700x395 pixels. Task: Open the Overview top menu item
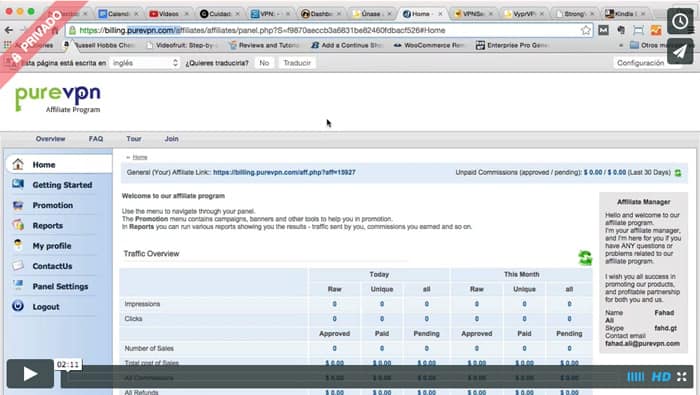[50, 139]
